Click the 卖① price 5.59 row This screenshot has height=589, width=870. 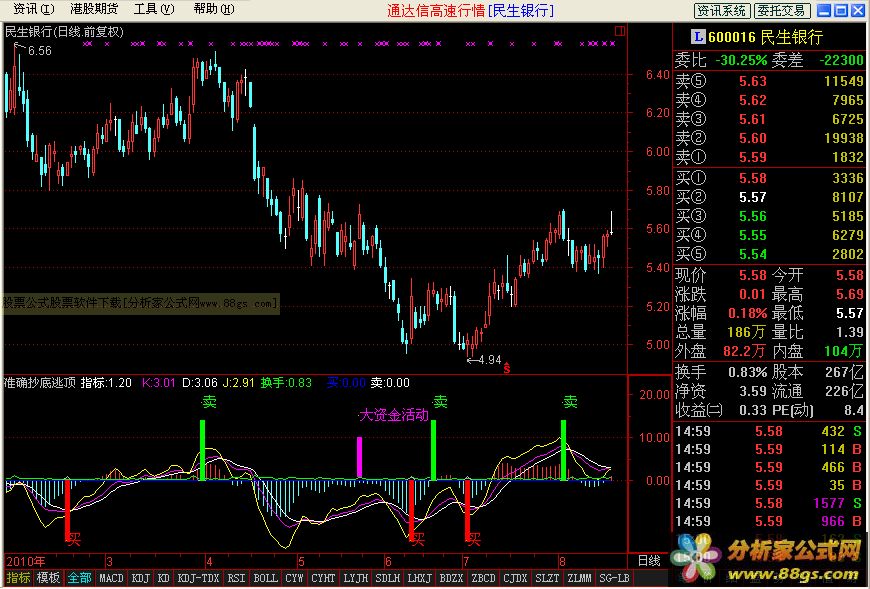point(769,157)
